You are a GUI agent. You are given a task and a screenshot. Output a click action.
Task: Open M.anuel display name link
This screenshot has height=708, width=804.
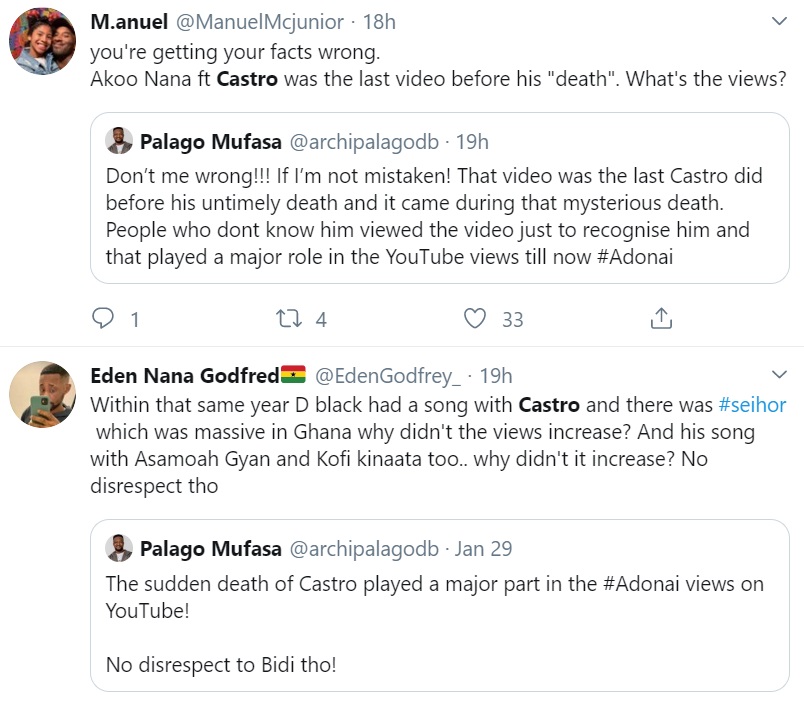pos(129,21)
